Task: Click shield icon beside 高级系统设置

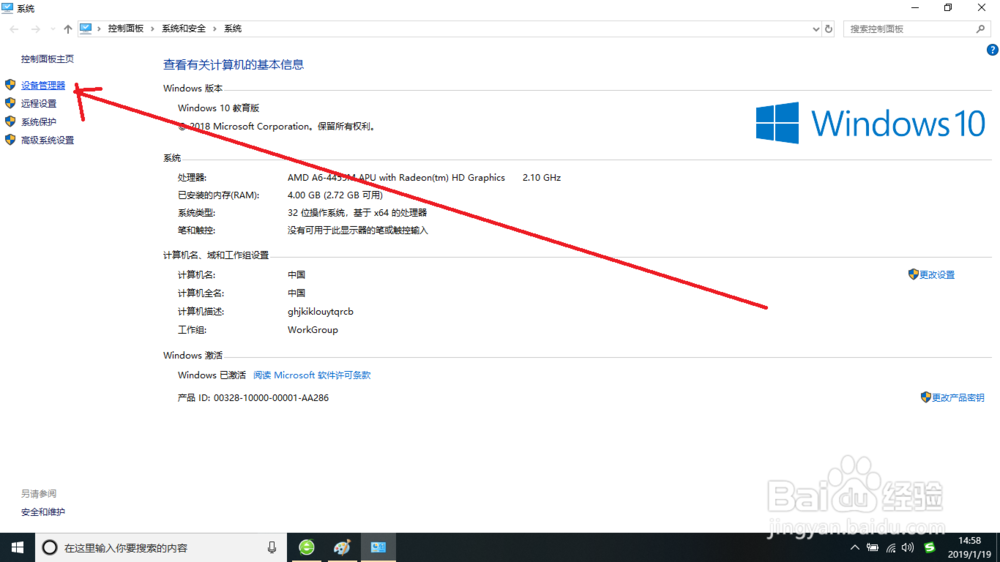Action: pos(10,140)
